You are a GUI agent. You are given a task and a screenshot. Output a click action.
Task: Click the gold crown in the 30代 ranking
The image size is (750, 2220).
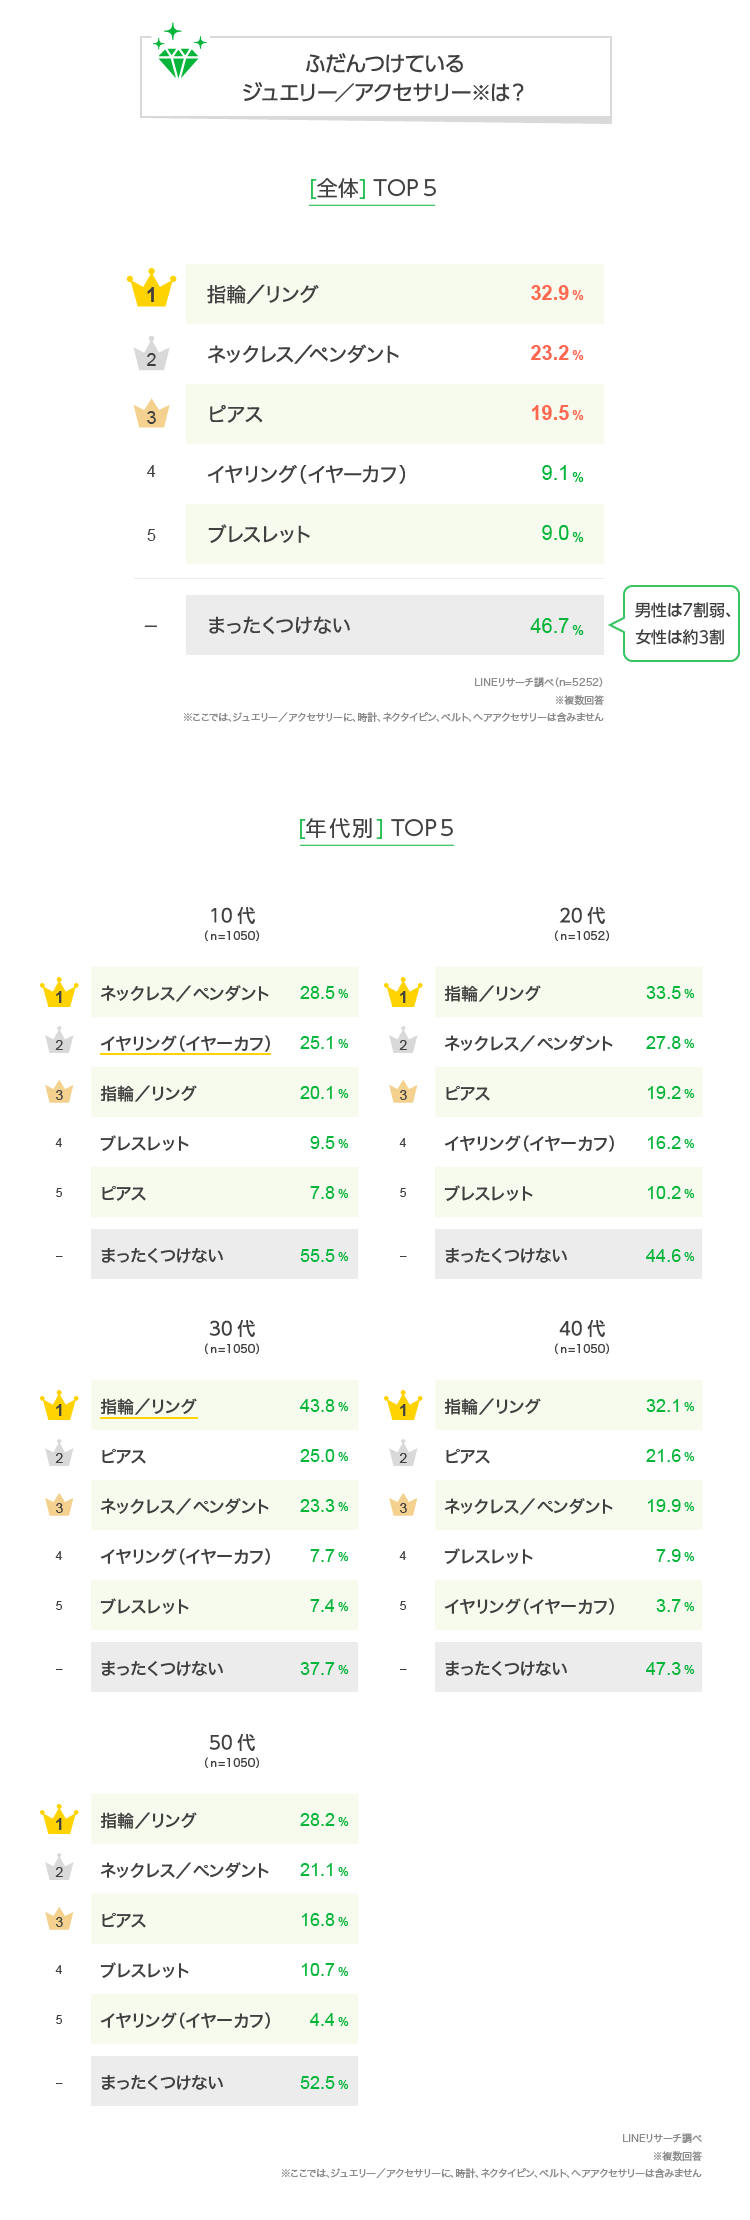[x=59, y=1406]
